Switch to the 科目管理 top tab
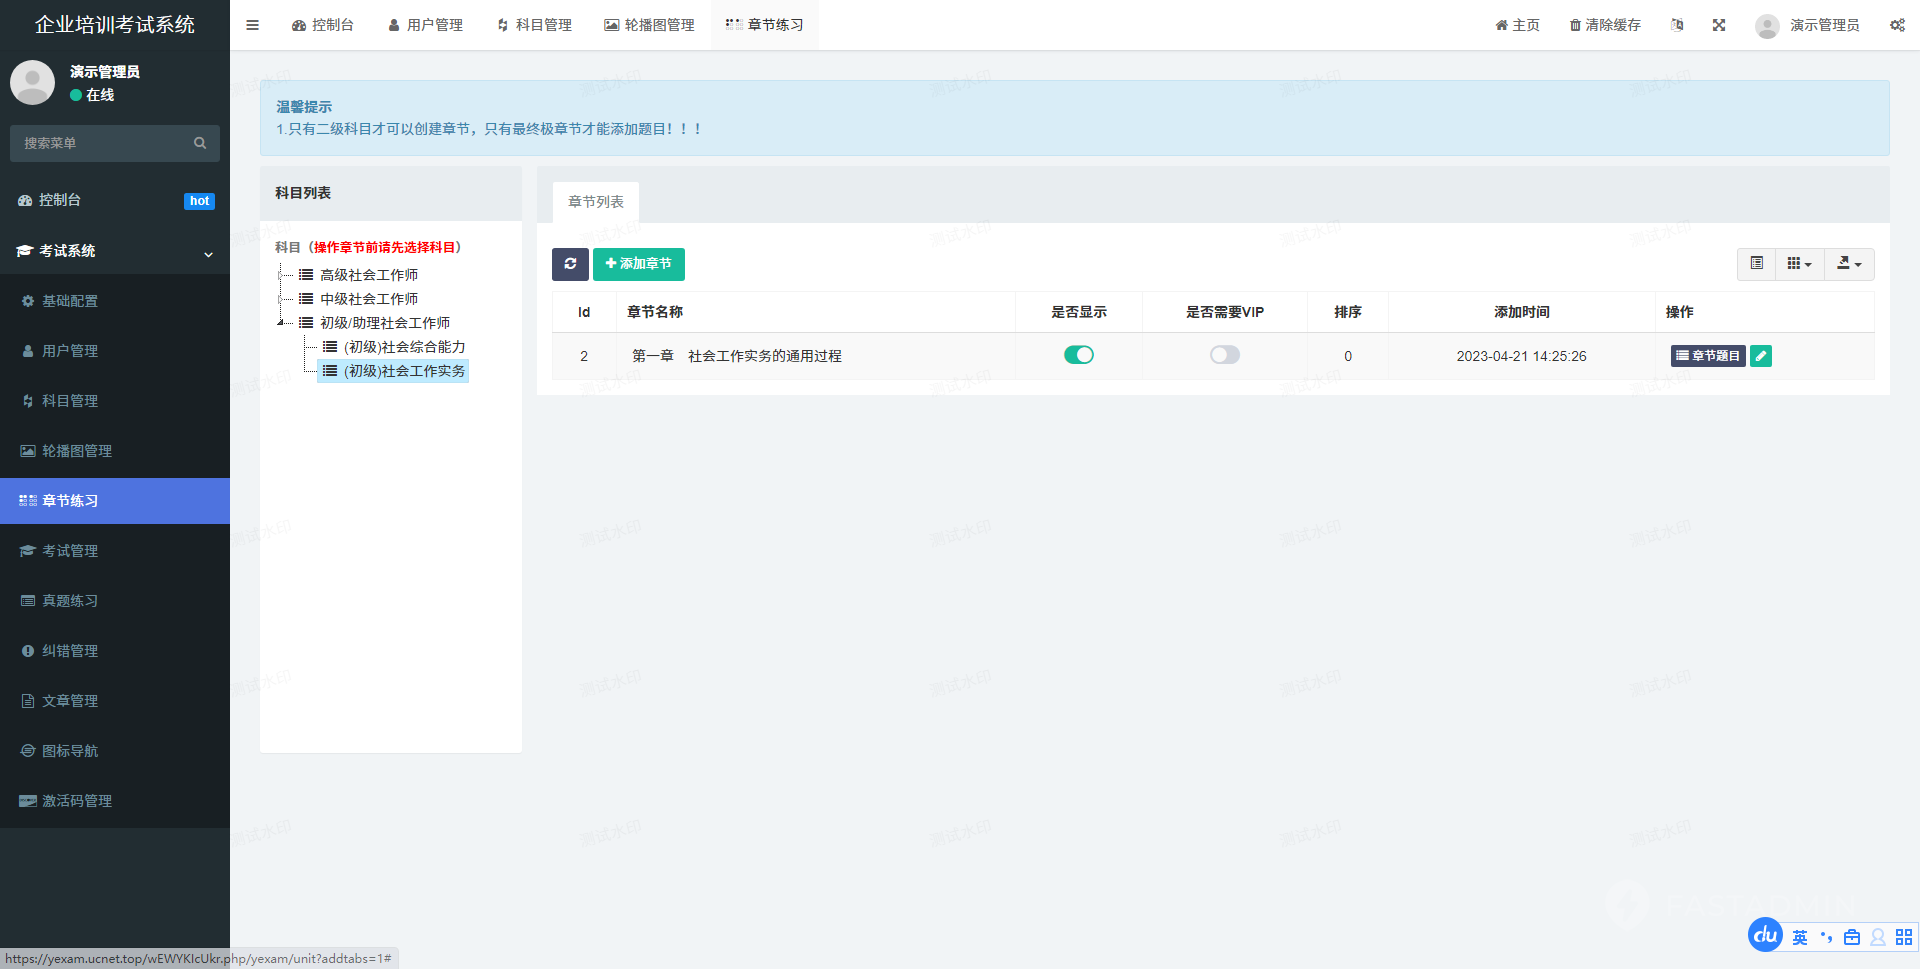 (535, 25)
